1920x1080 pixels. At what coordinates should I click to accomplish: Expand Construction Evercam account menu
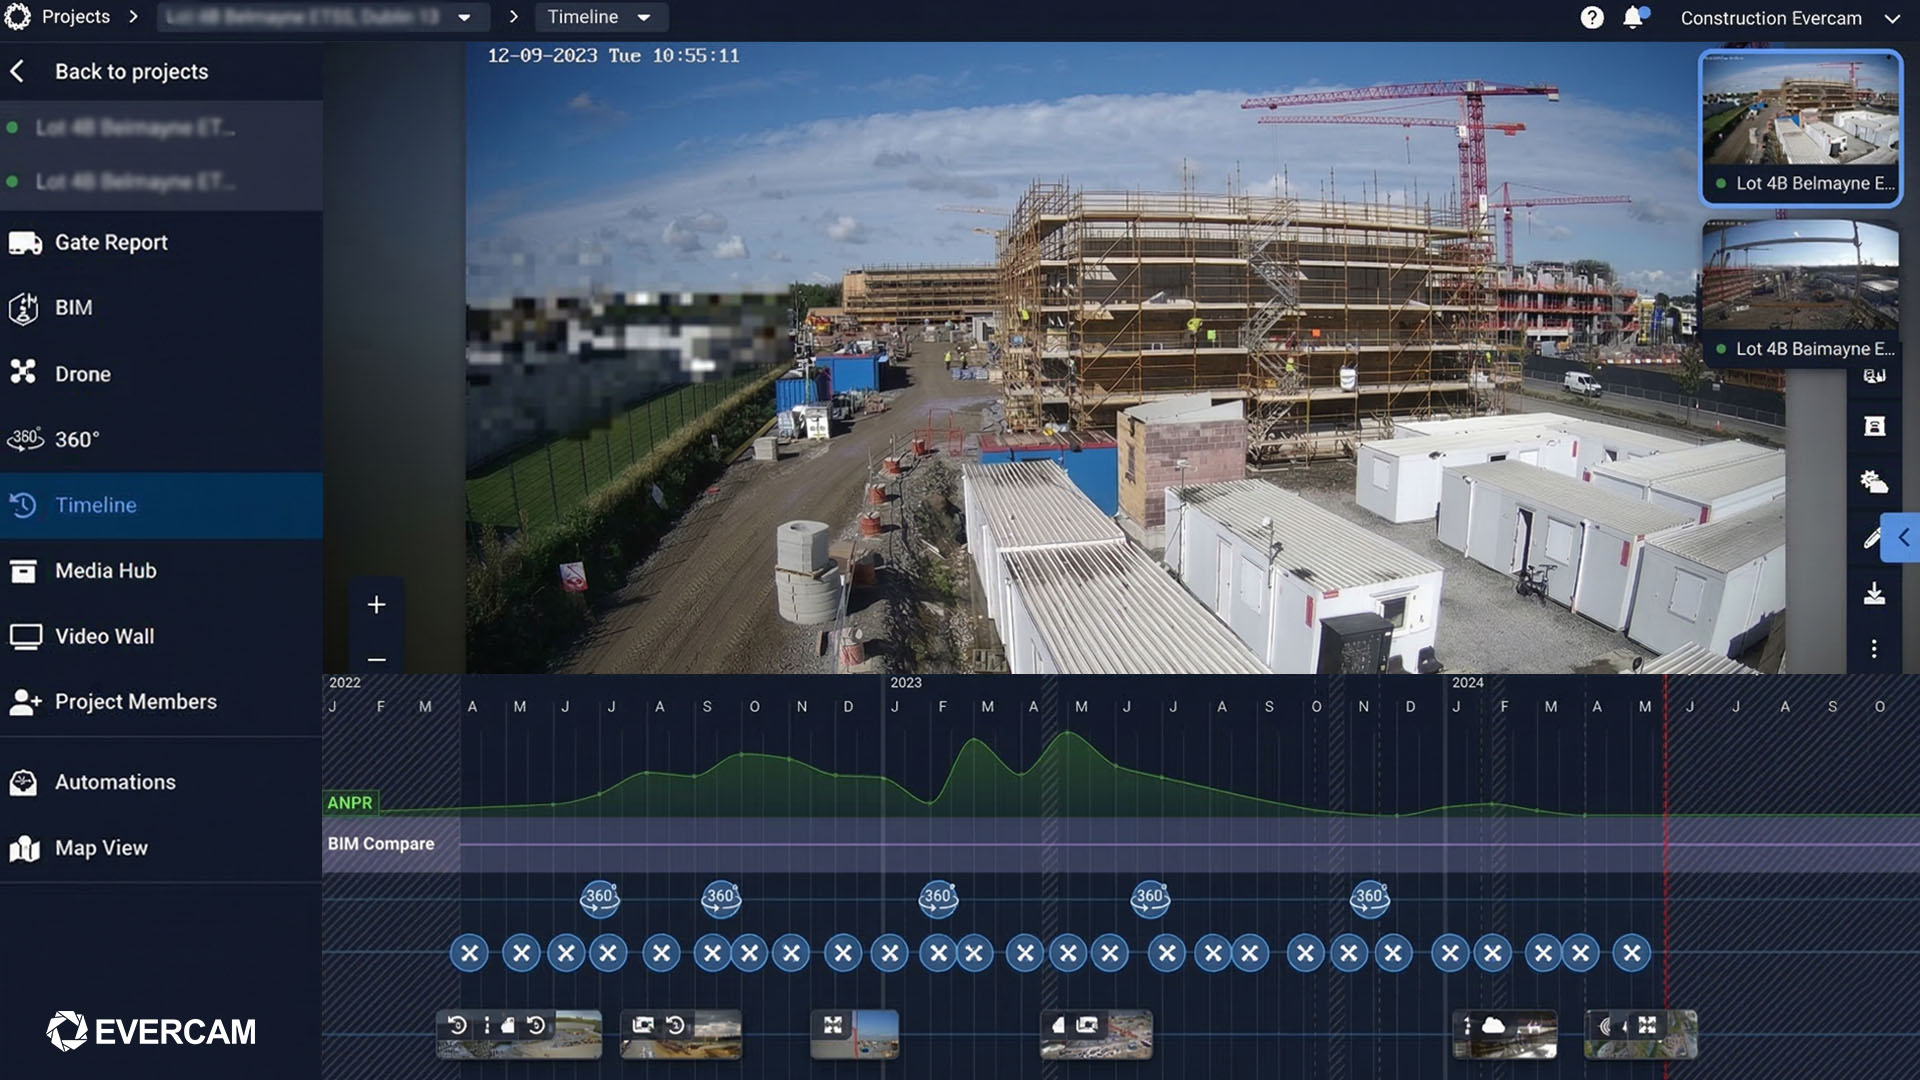point(1892,18)
